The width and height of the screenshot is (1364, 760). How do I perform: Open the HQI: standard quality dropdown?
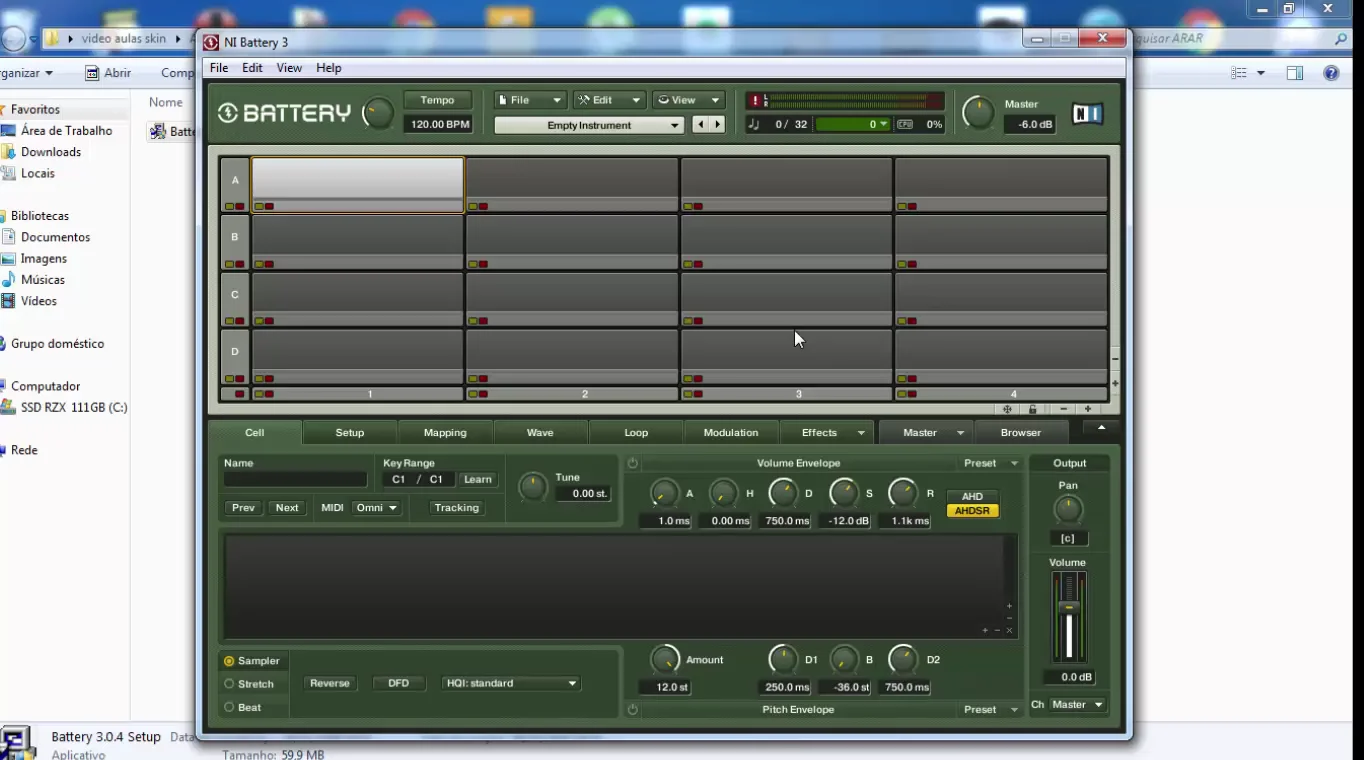click(x=511, y=683)
